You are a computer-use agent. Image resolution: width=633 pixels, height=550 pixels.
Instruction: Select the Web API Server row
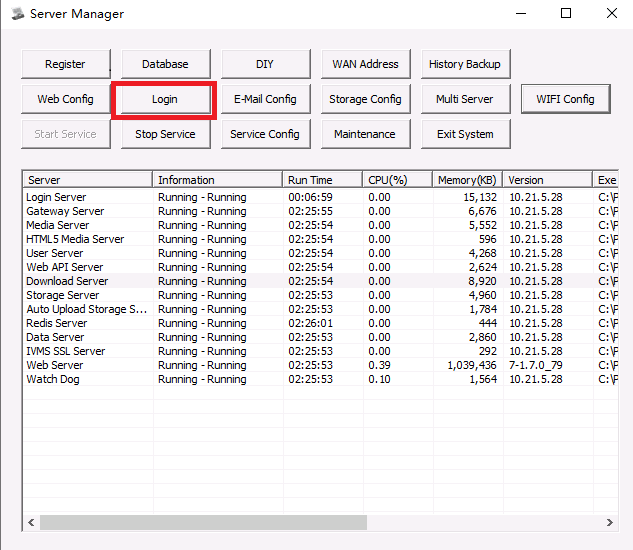coord(321,267)
